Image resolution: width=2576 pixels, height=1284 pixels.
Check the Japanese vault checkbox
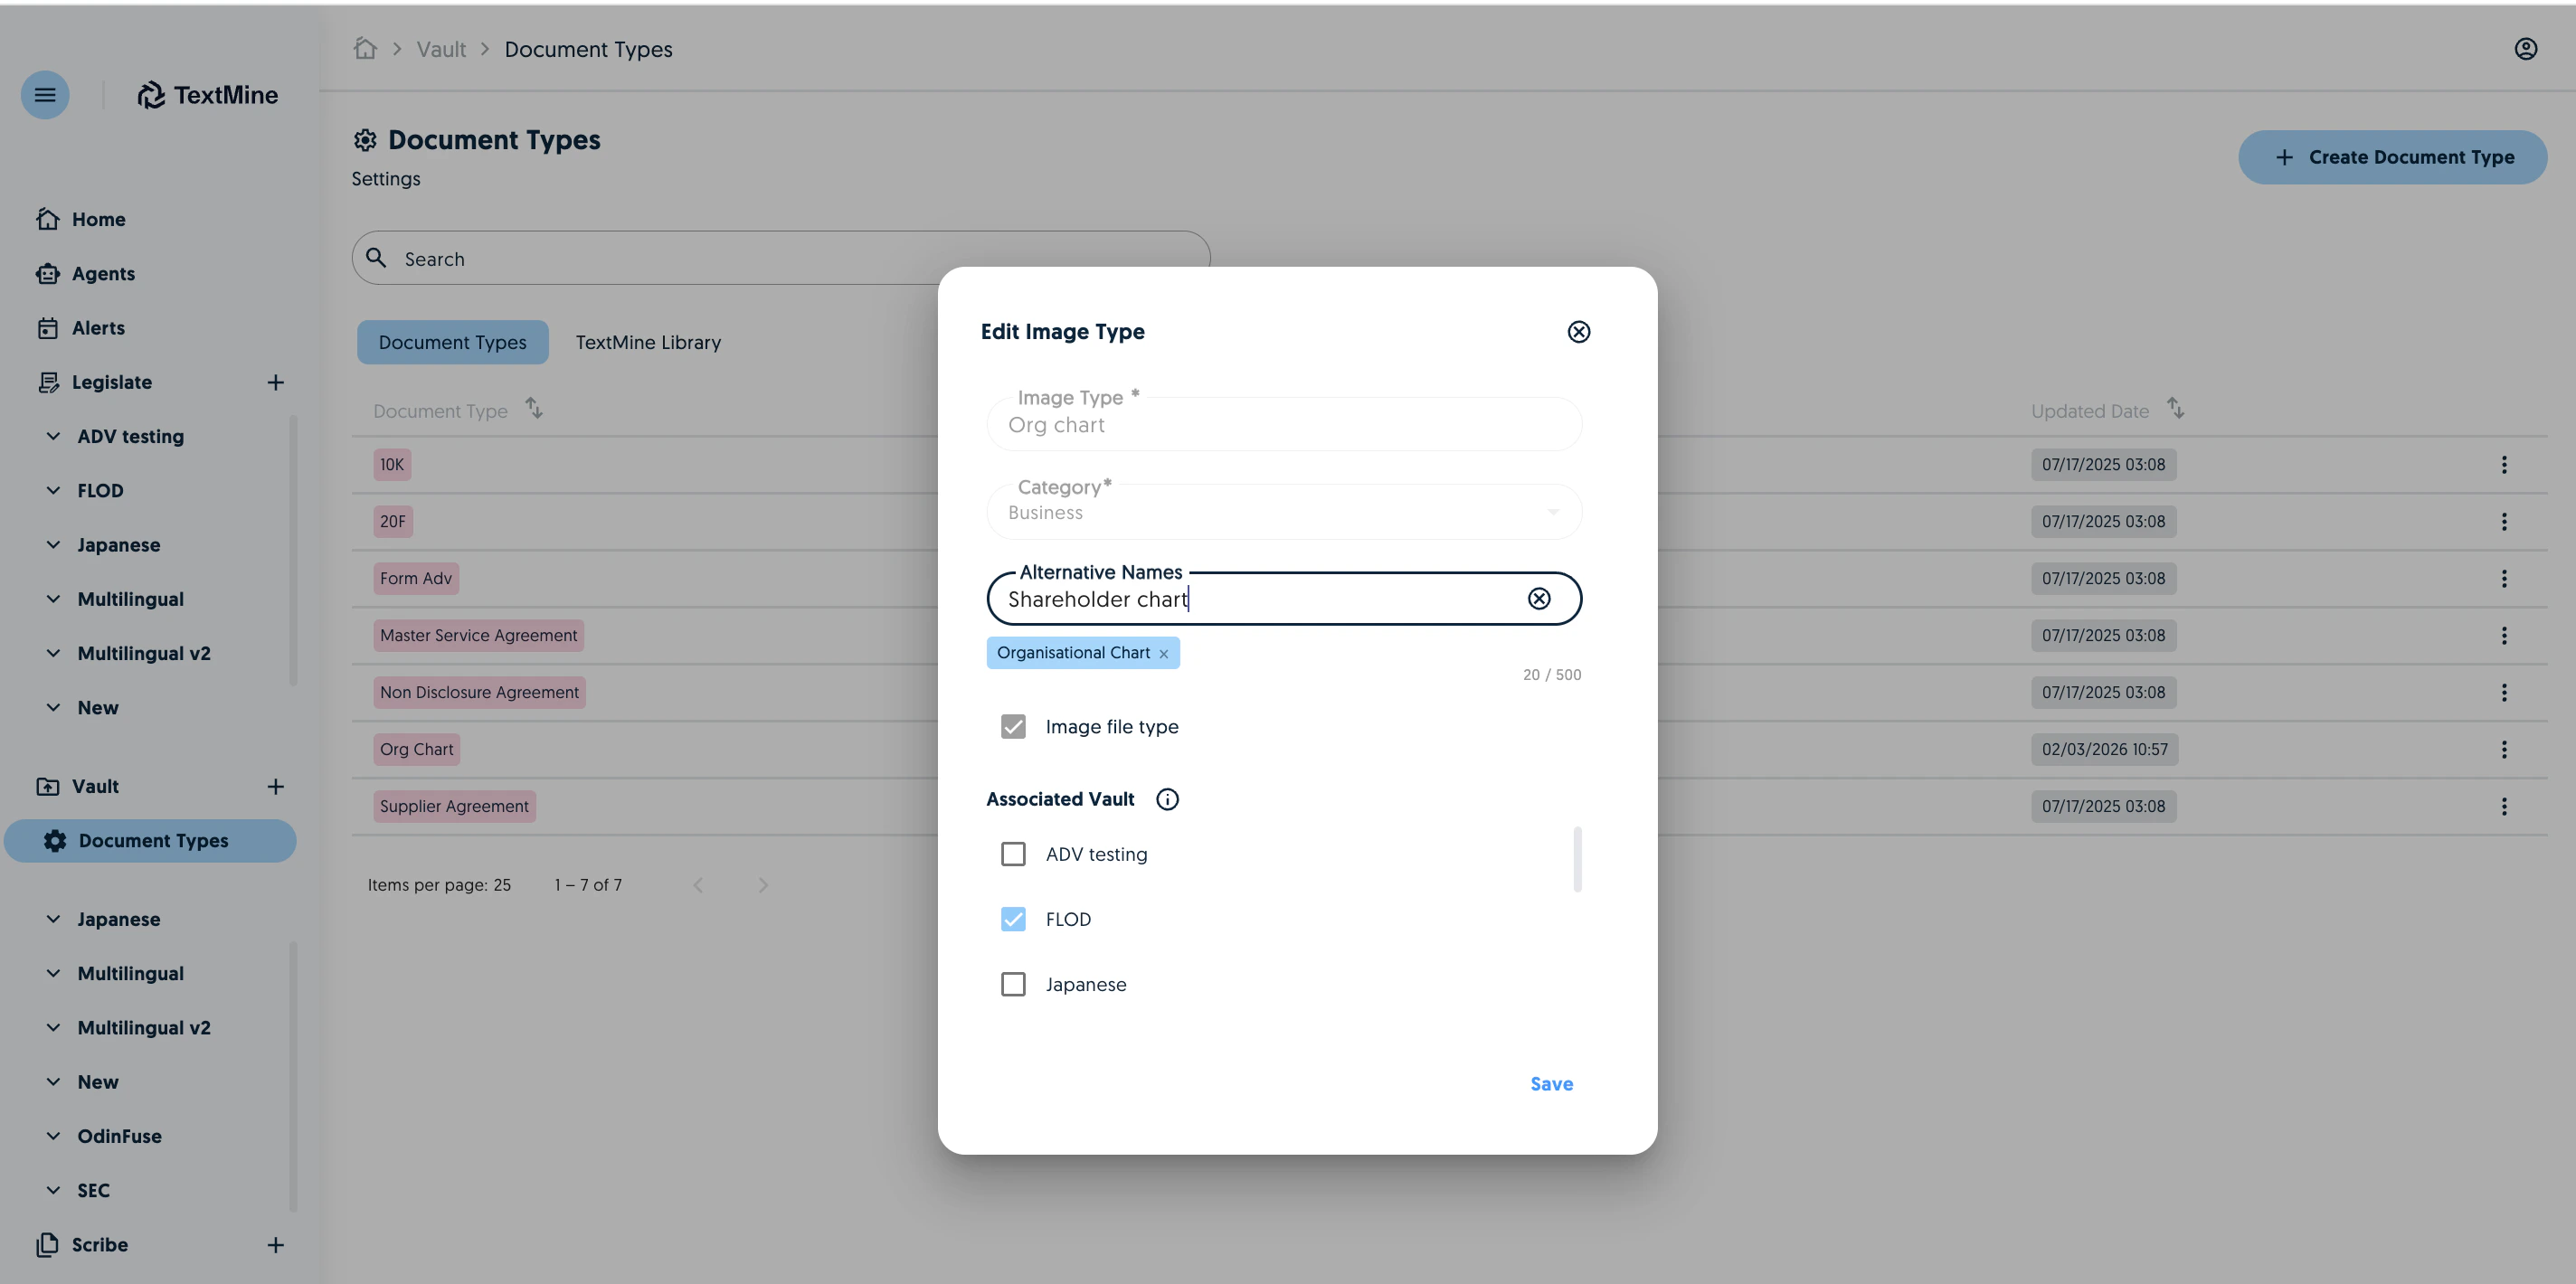(1012, 984)
